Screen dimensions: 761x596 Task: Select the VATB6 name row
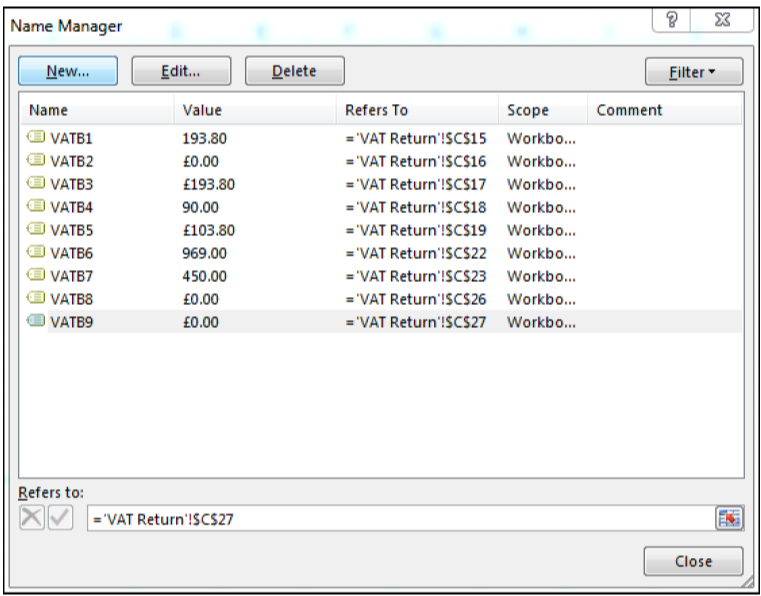[381, 253]
